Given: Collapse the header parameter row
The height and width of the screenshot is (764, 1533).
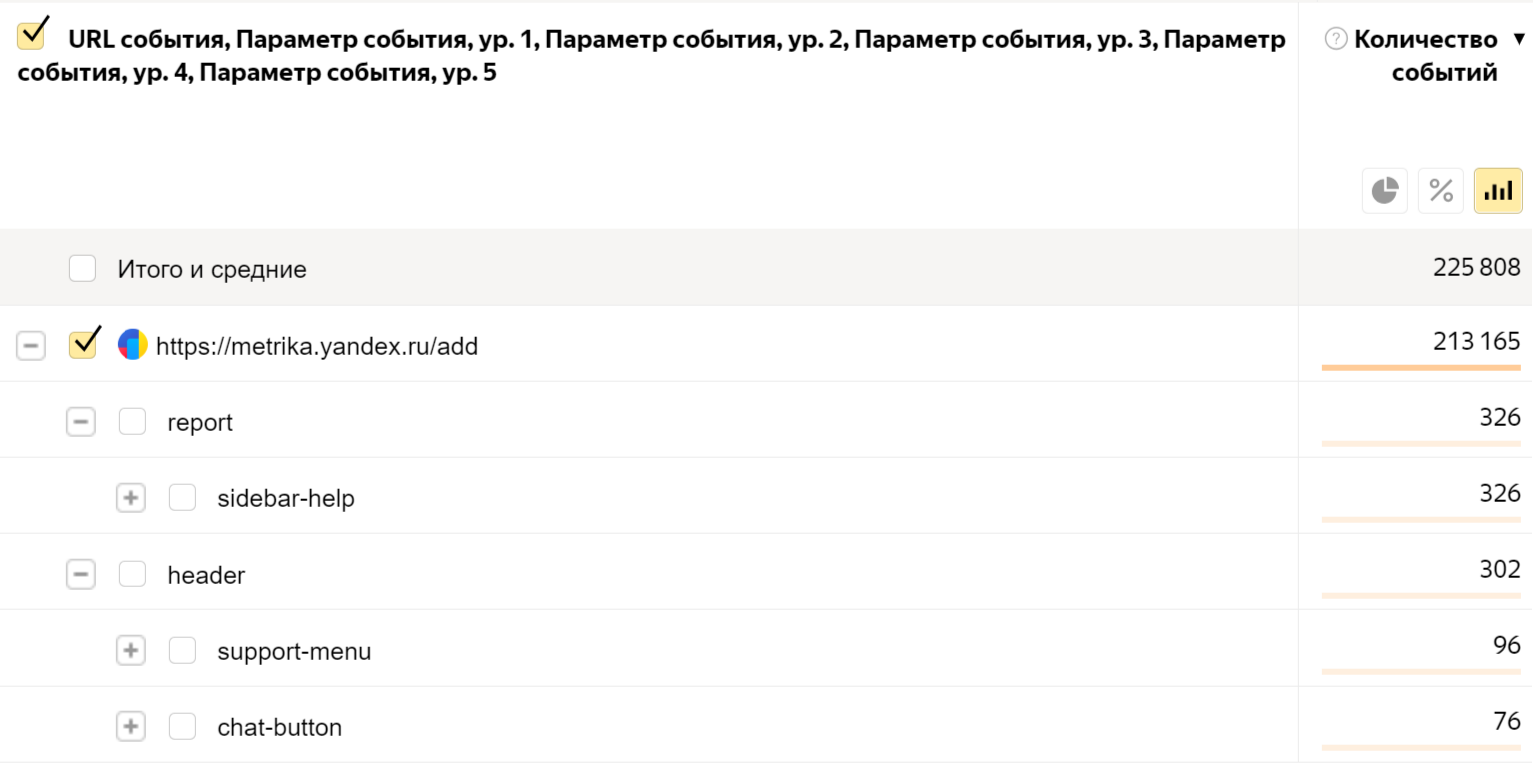Looking at the screenshot, I should pos(81,575).
